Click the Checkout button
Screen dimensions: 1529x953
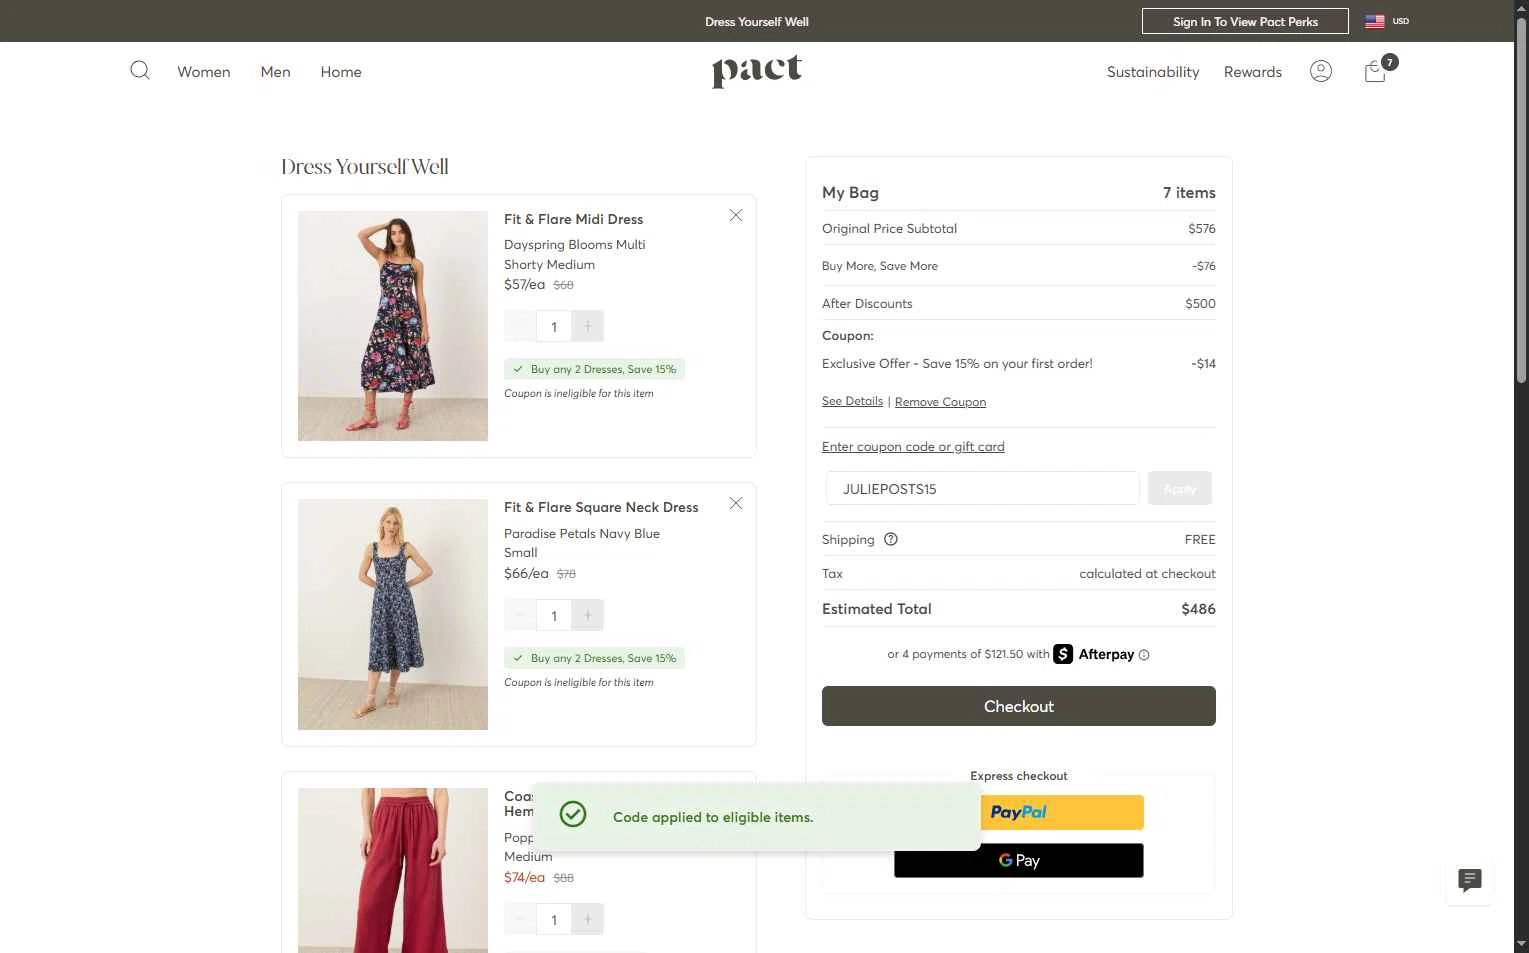click(1018, 706)
